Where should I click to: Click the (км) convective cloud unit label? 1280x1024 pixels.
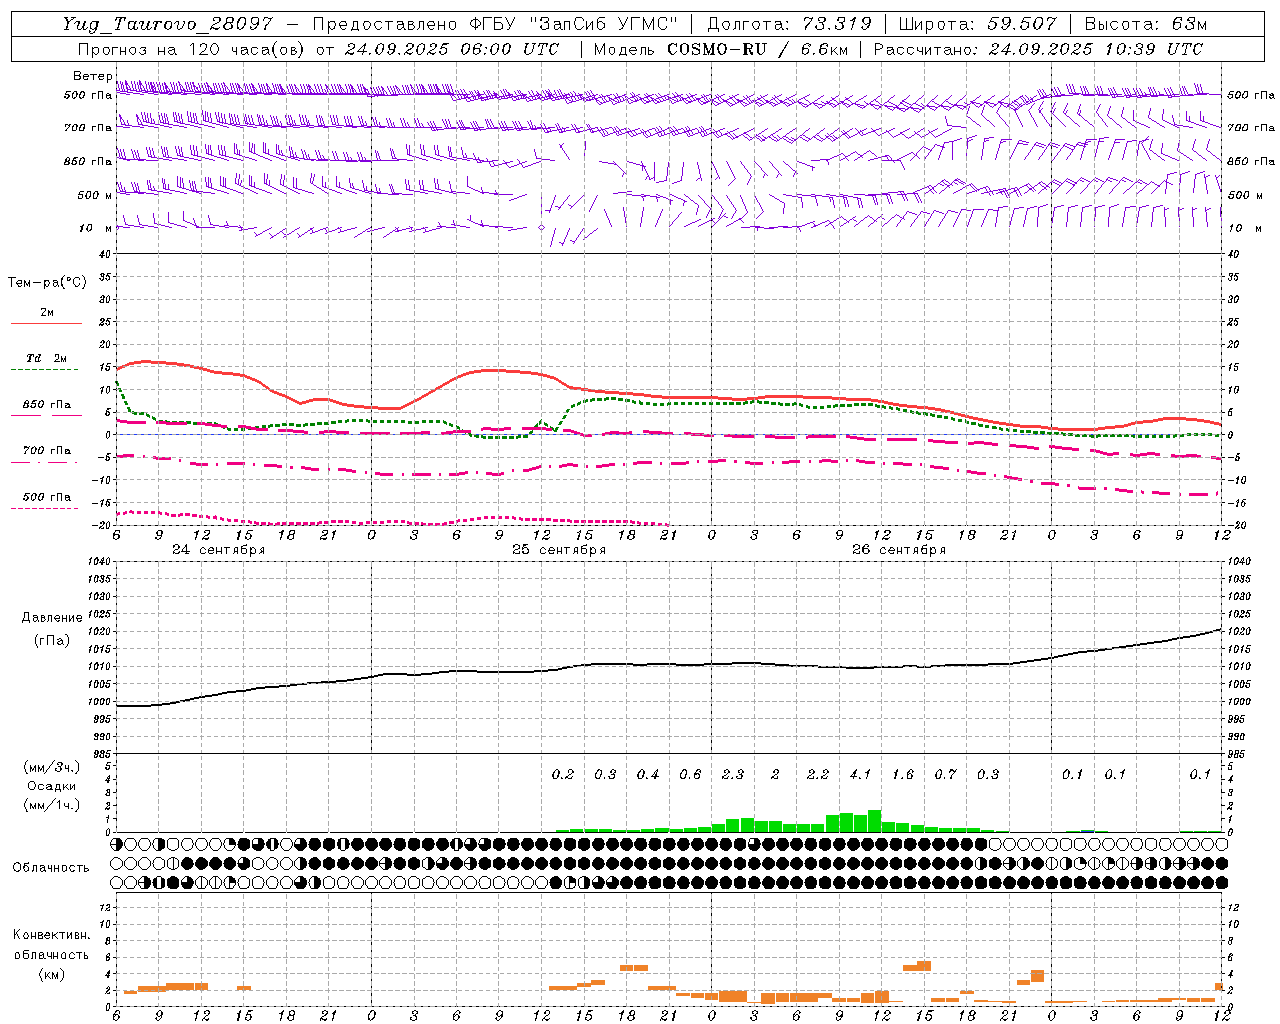[51, 974]
